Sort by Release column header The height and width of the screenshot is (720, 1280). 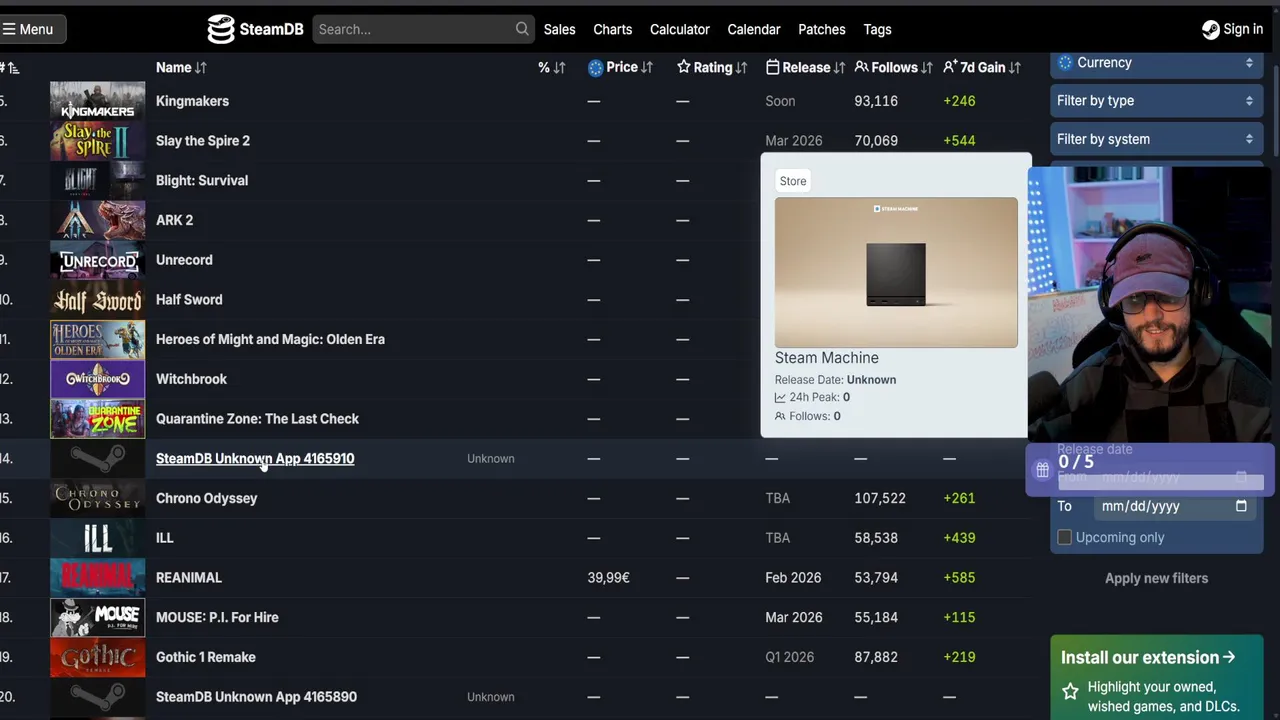[x=805, y=67]
